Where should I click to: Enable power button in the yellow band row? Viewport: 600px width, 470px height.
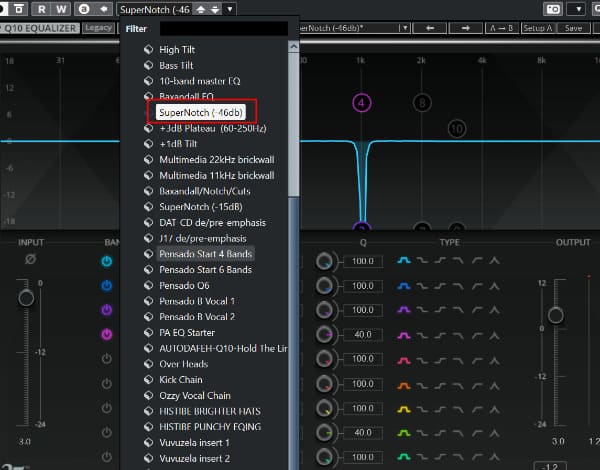(107, 408)
